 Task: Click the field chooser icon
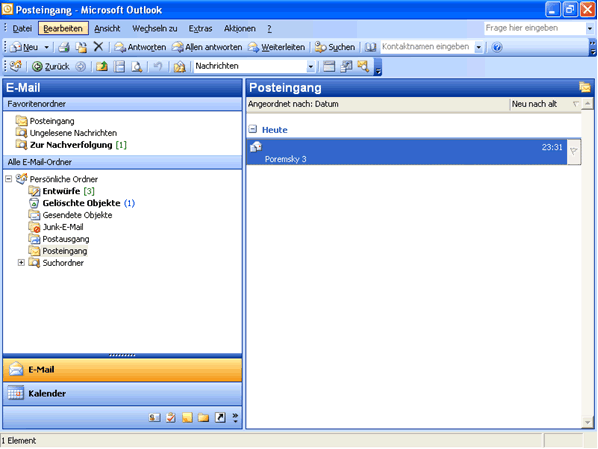346,66
